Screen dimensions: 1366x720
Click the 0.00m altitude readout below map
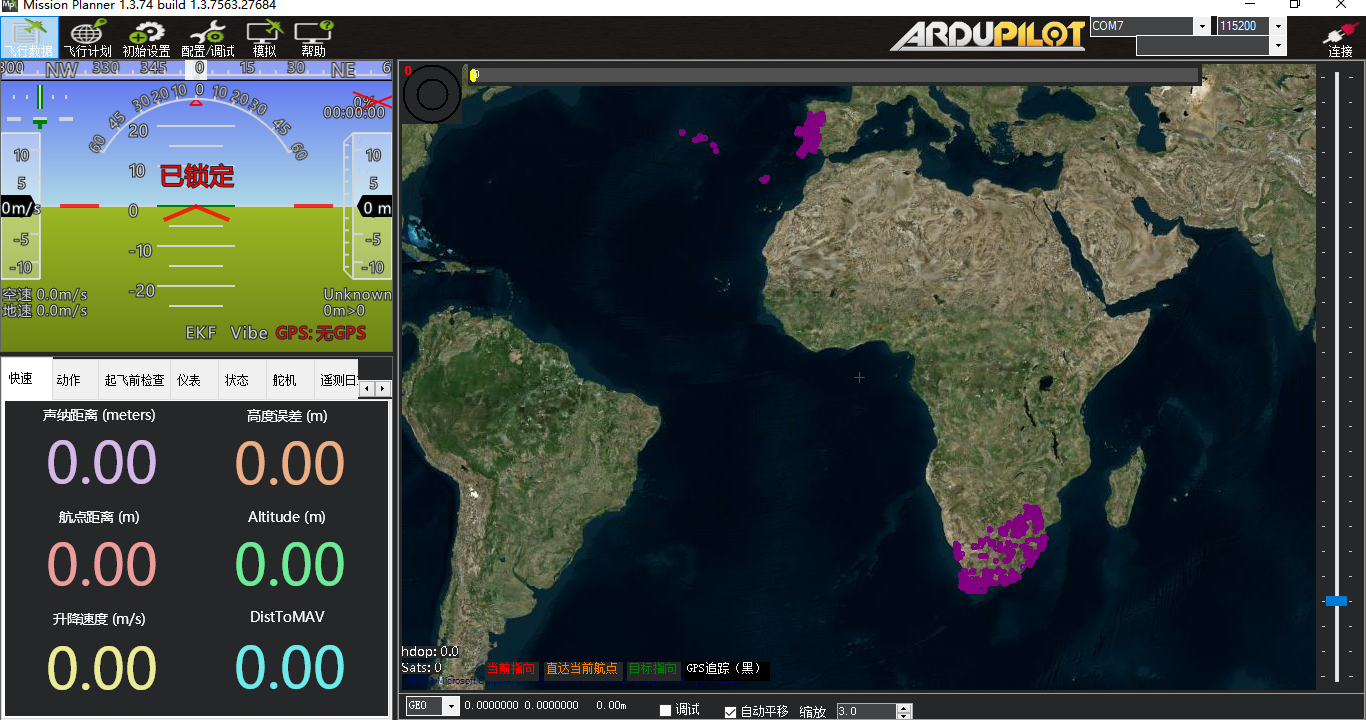tap(610, 706)
